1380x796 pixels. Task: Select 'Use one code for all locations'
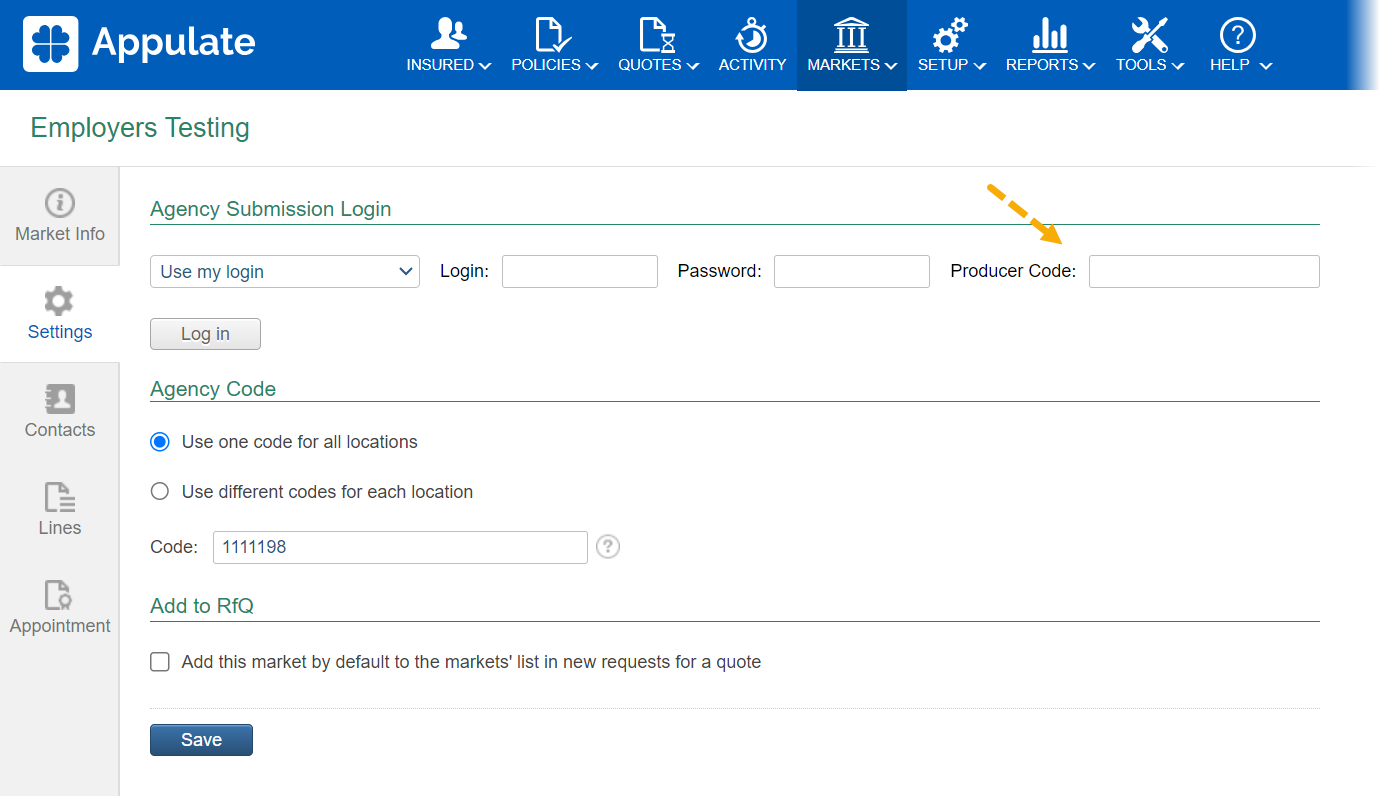pyautogui.click(x=160, y=442)
